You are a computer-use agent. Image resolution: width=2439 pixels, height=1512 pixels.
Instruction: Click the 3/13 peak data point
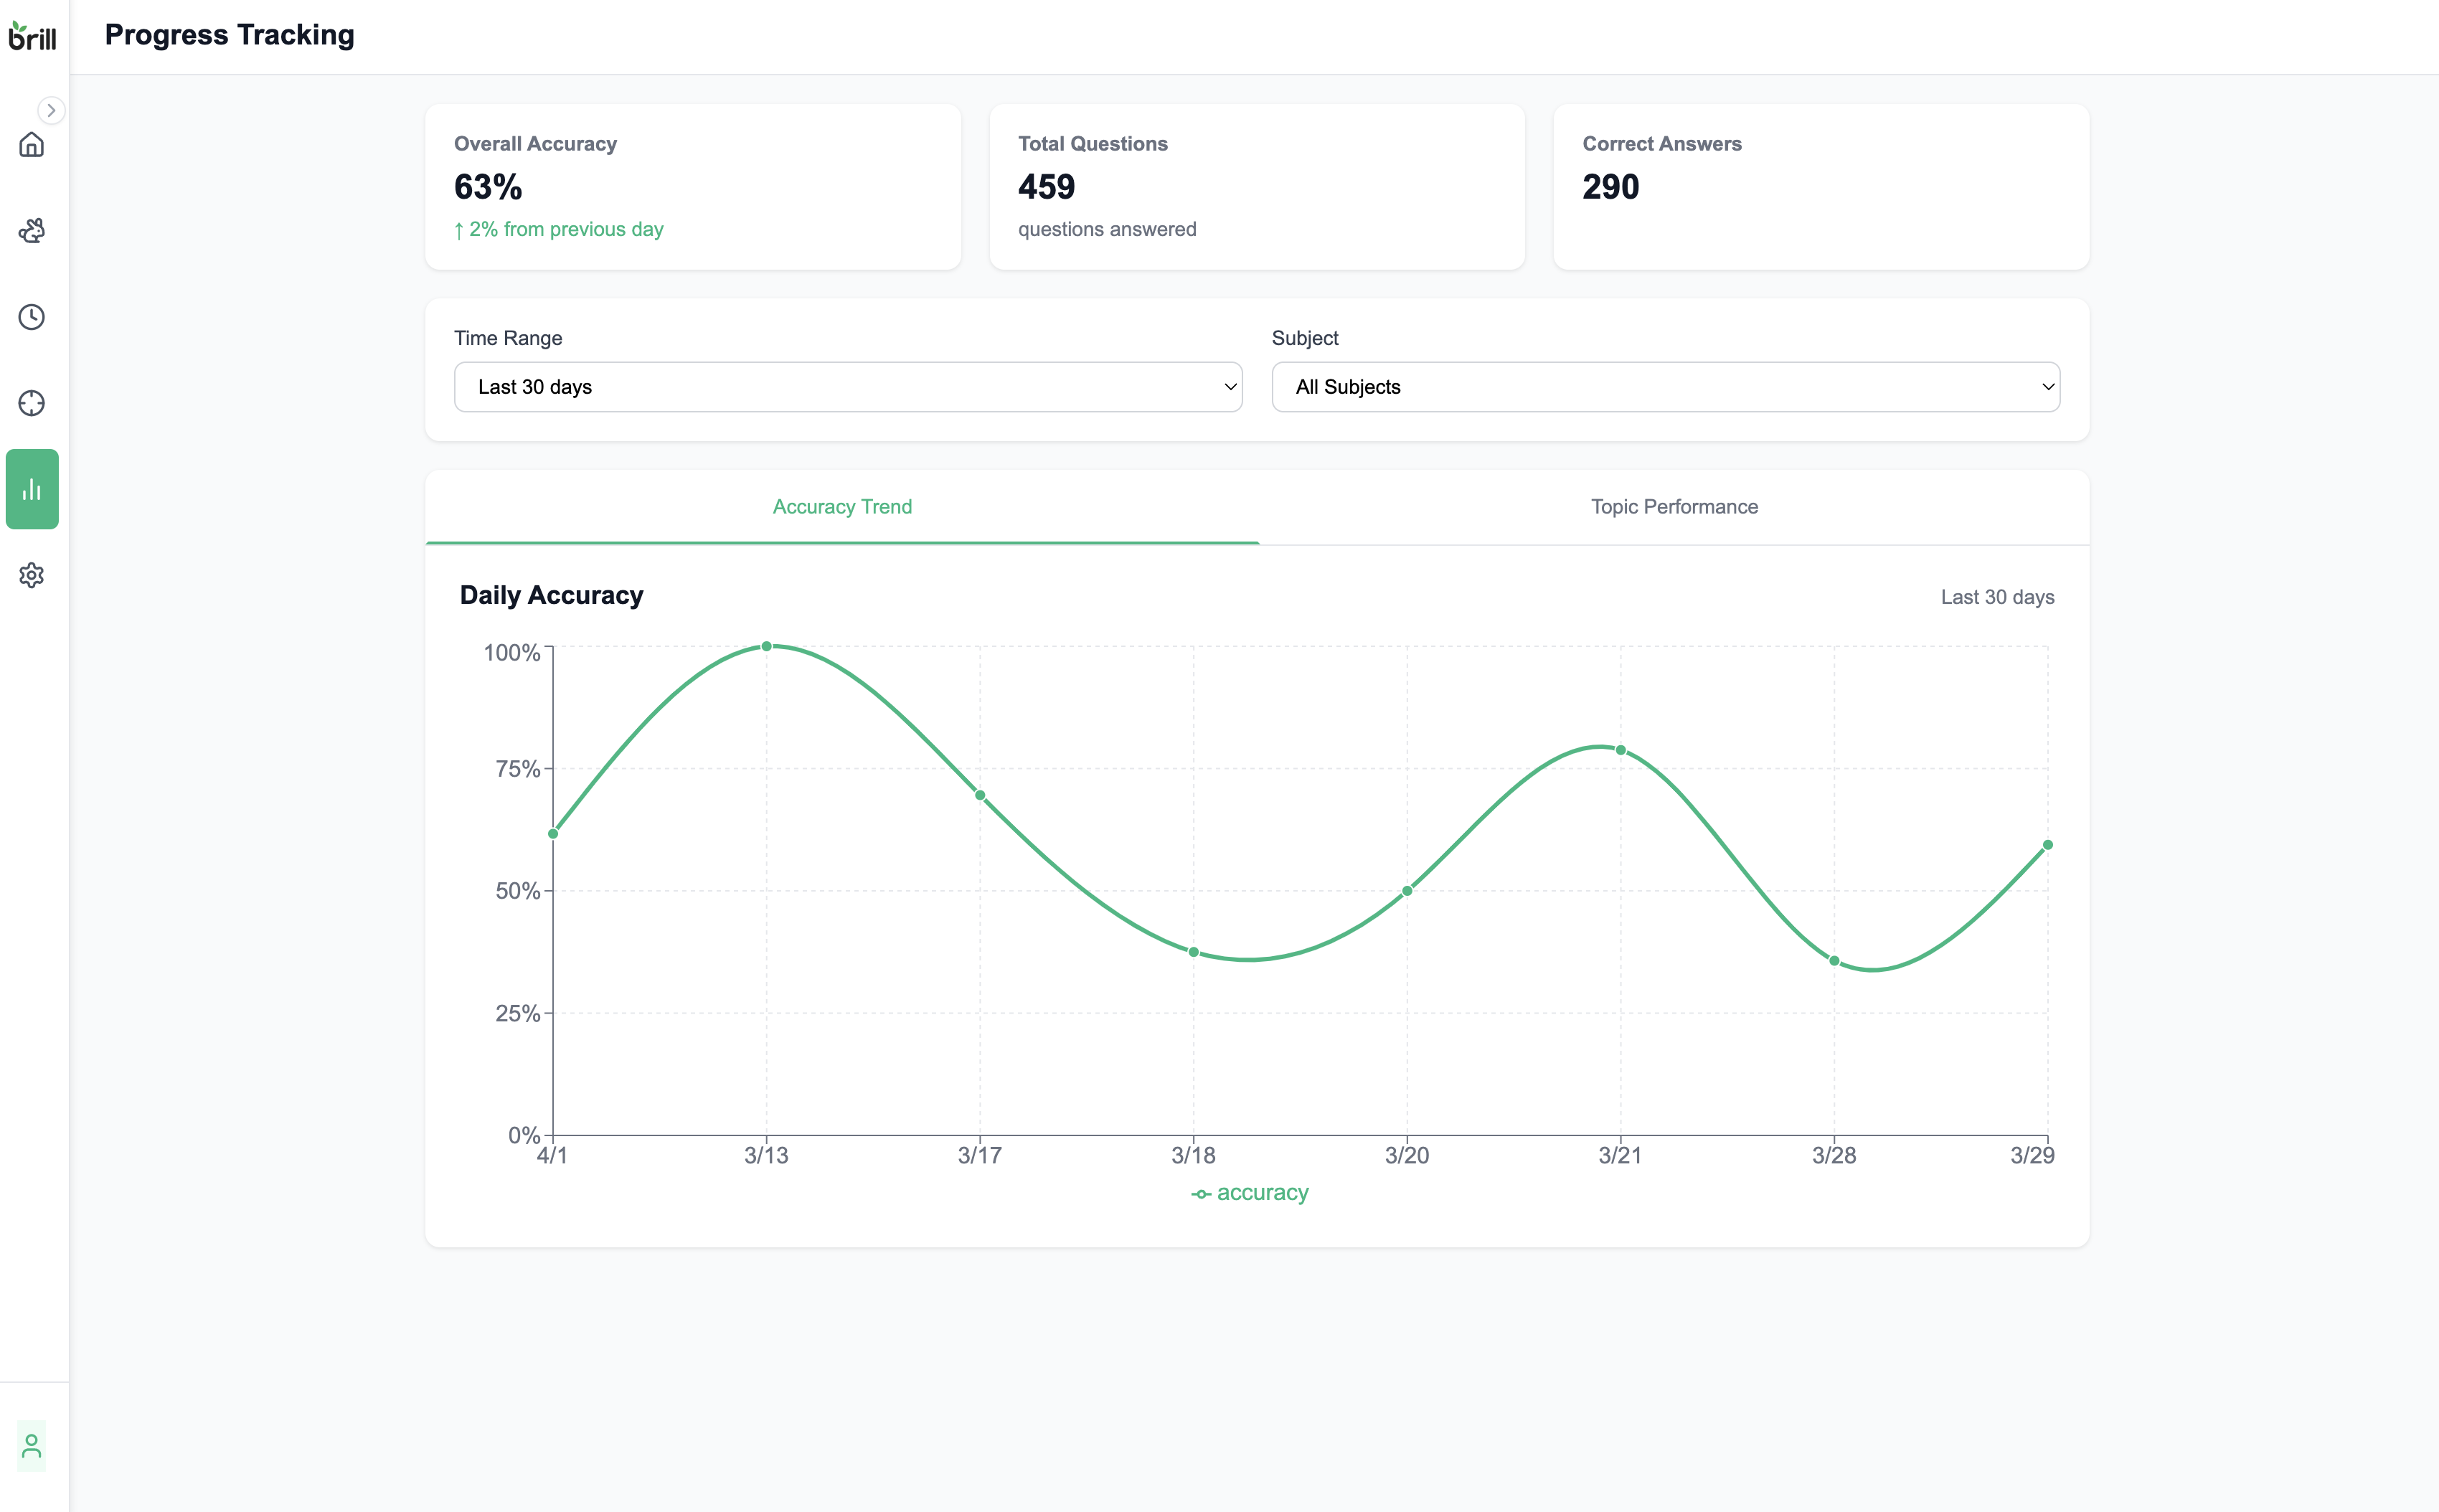point(767,647)
